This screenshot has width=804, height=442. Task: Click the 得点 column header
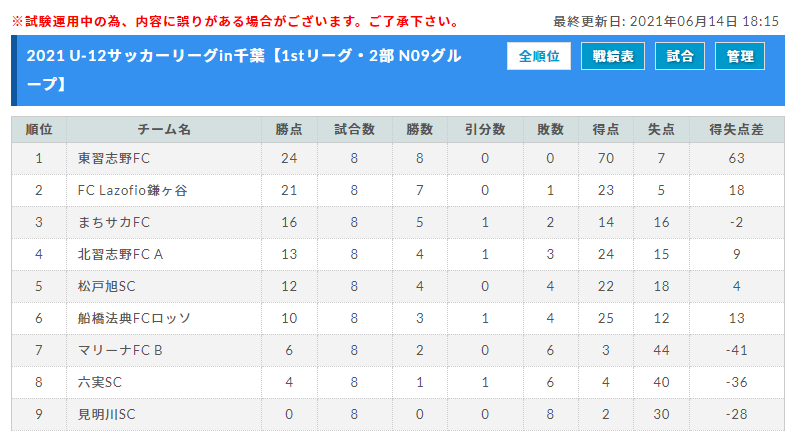click(x=606, y=130)
